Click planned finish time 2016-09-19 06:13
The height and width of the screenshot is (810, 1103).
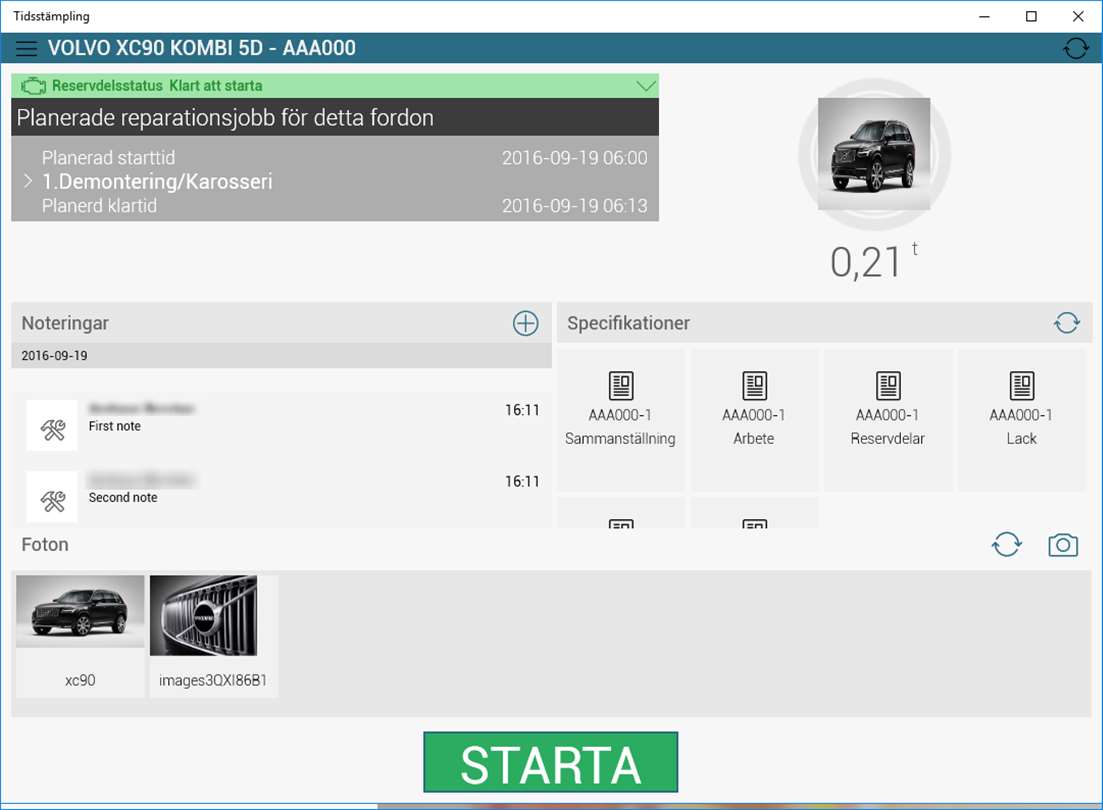575,205
